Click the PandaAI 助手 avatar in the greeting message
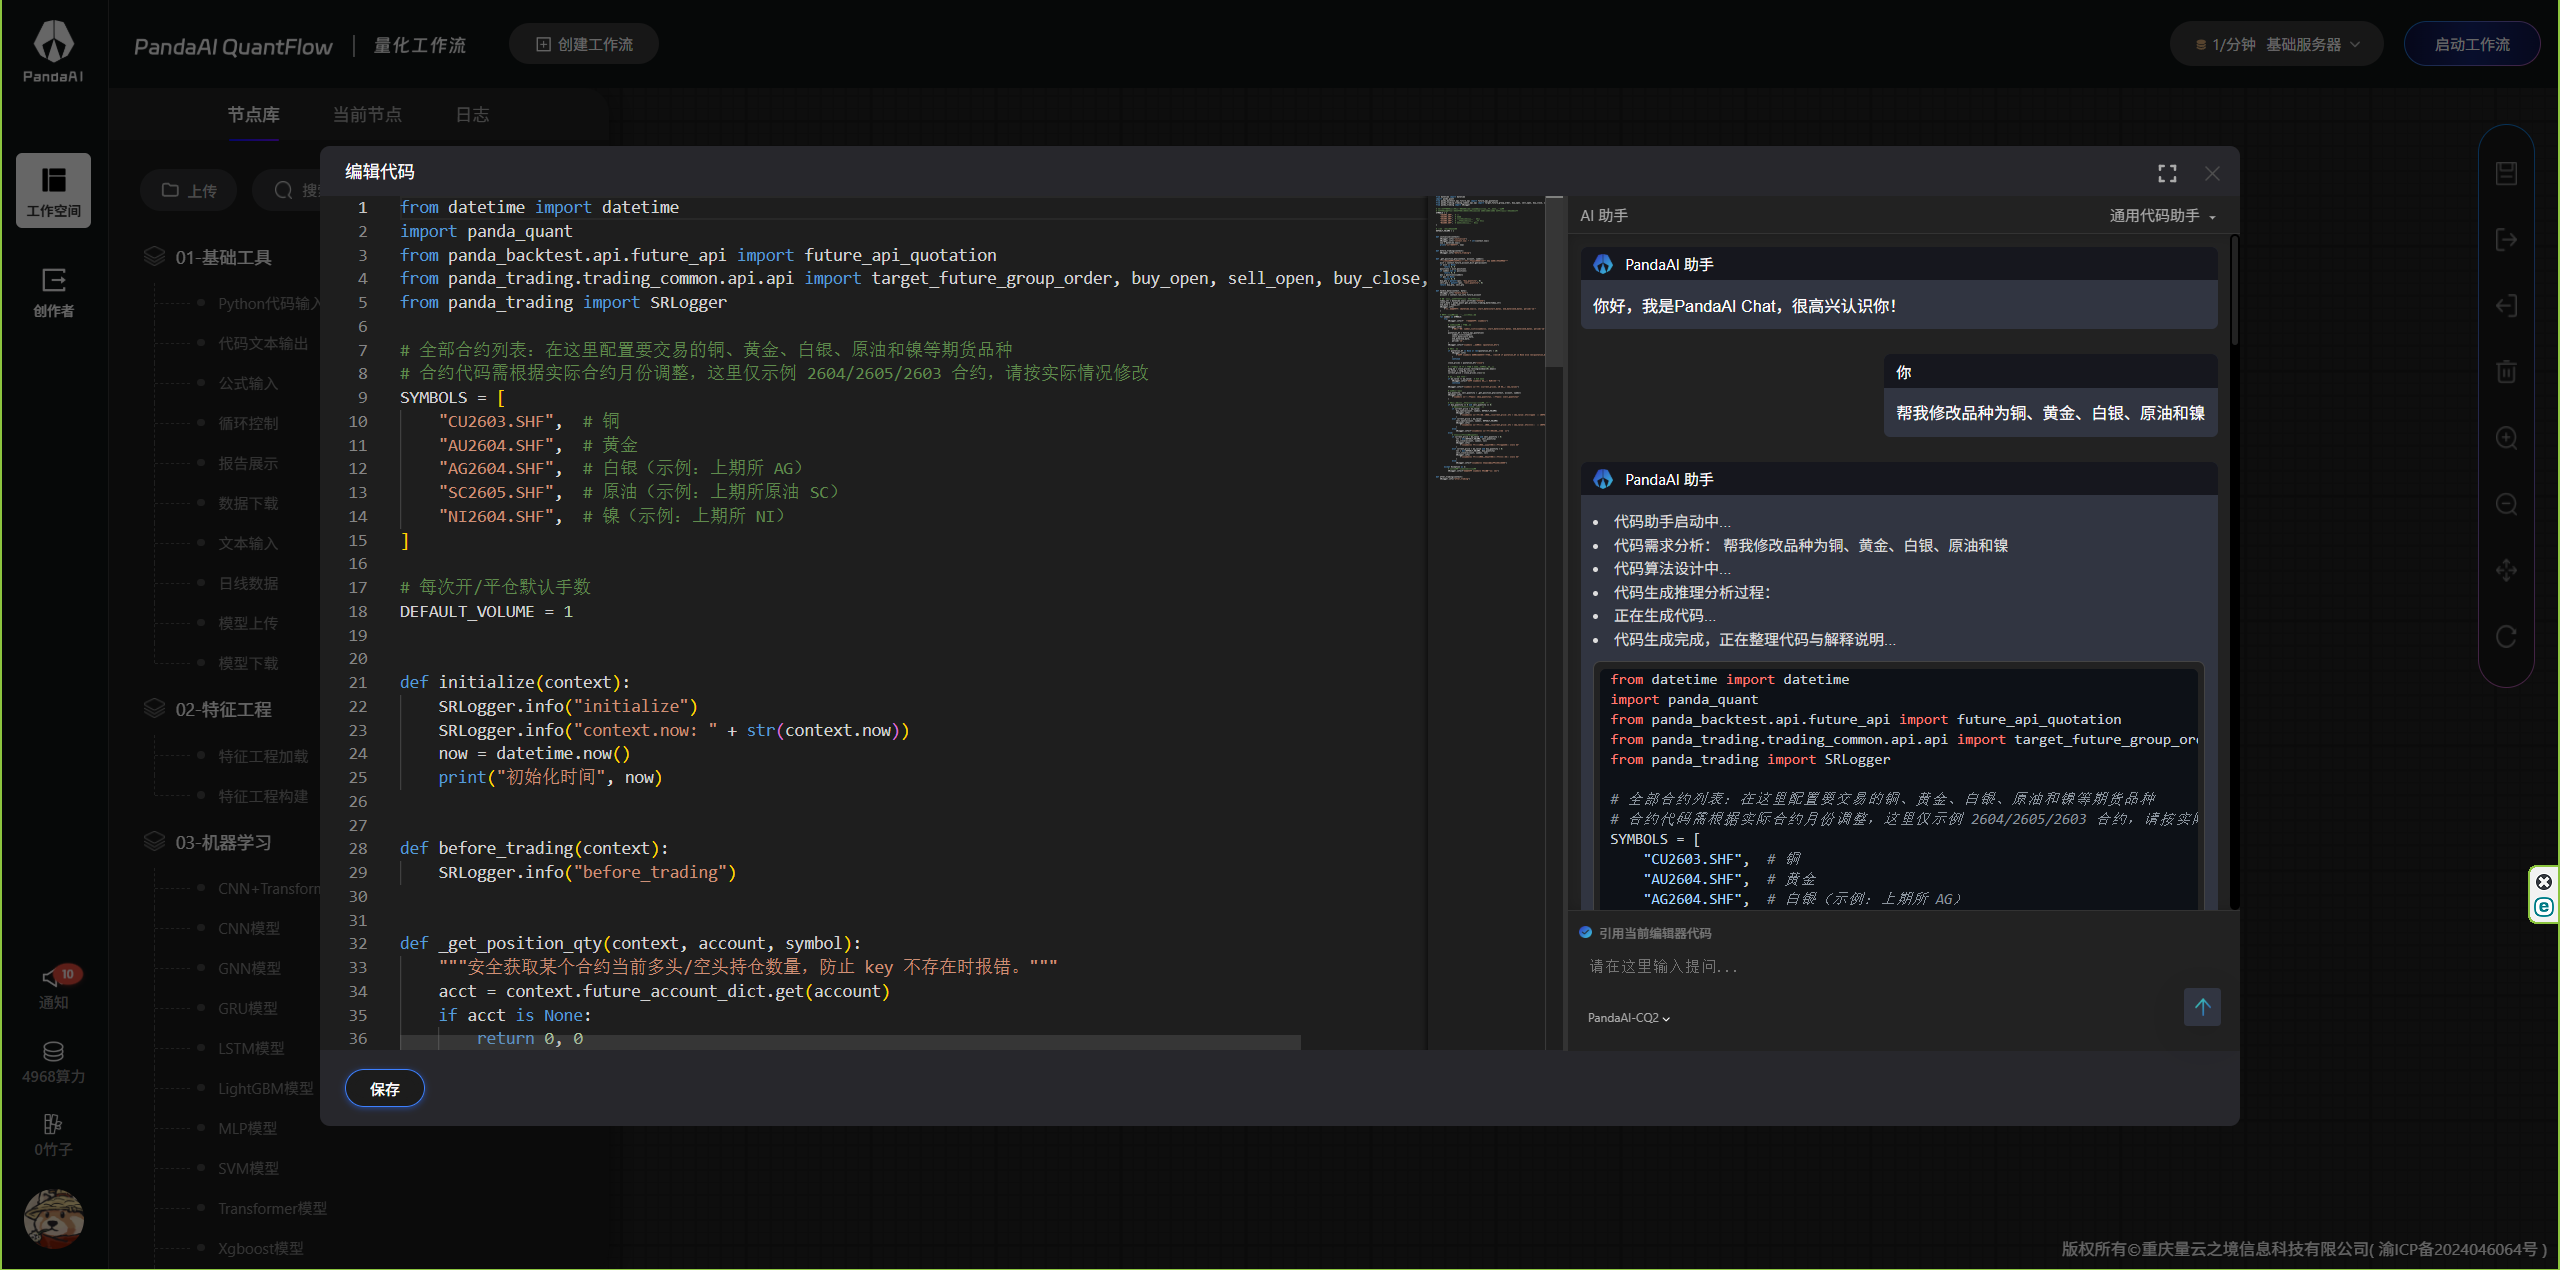The image size is (2560, 1270). point(1603,264)
